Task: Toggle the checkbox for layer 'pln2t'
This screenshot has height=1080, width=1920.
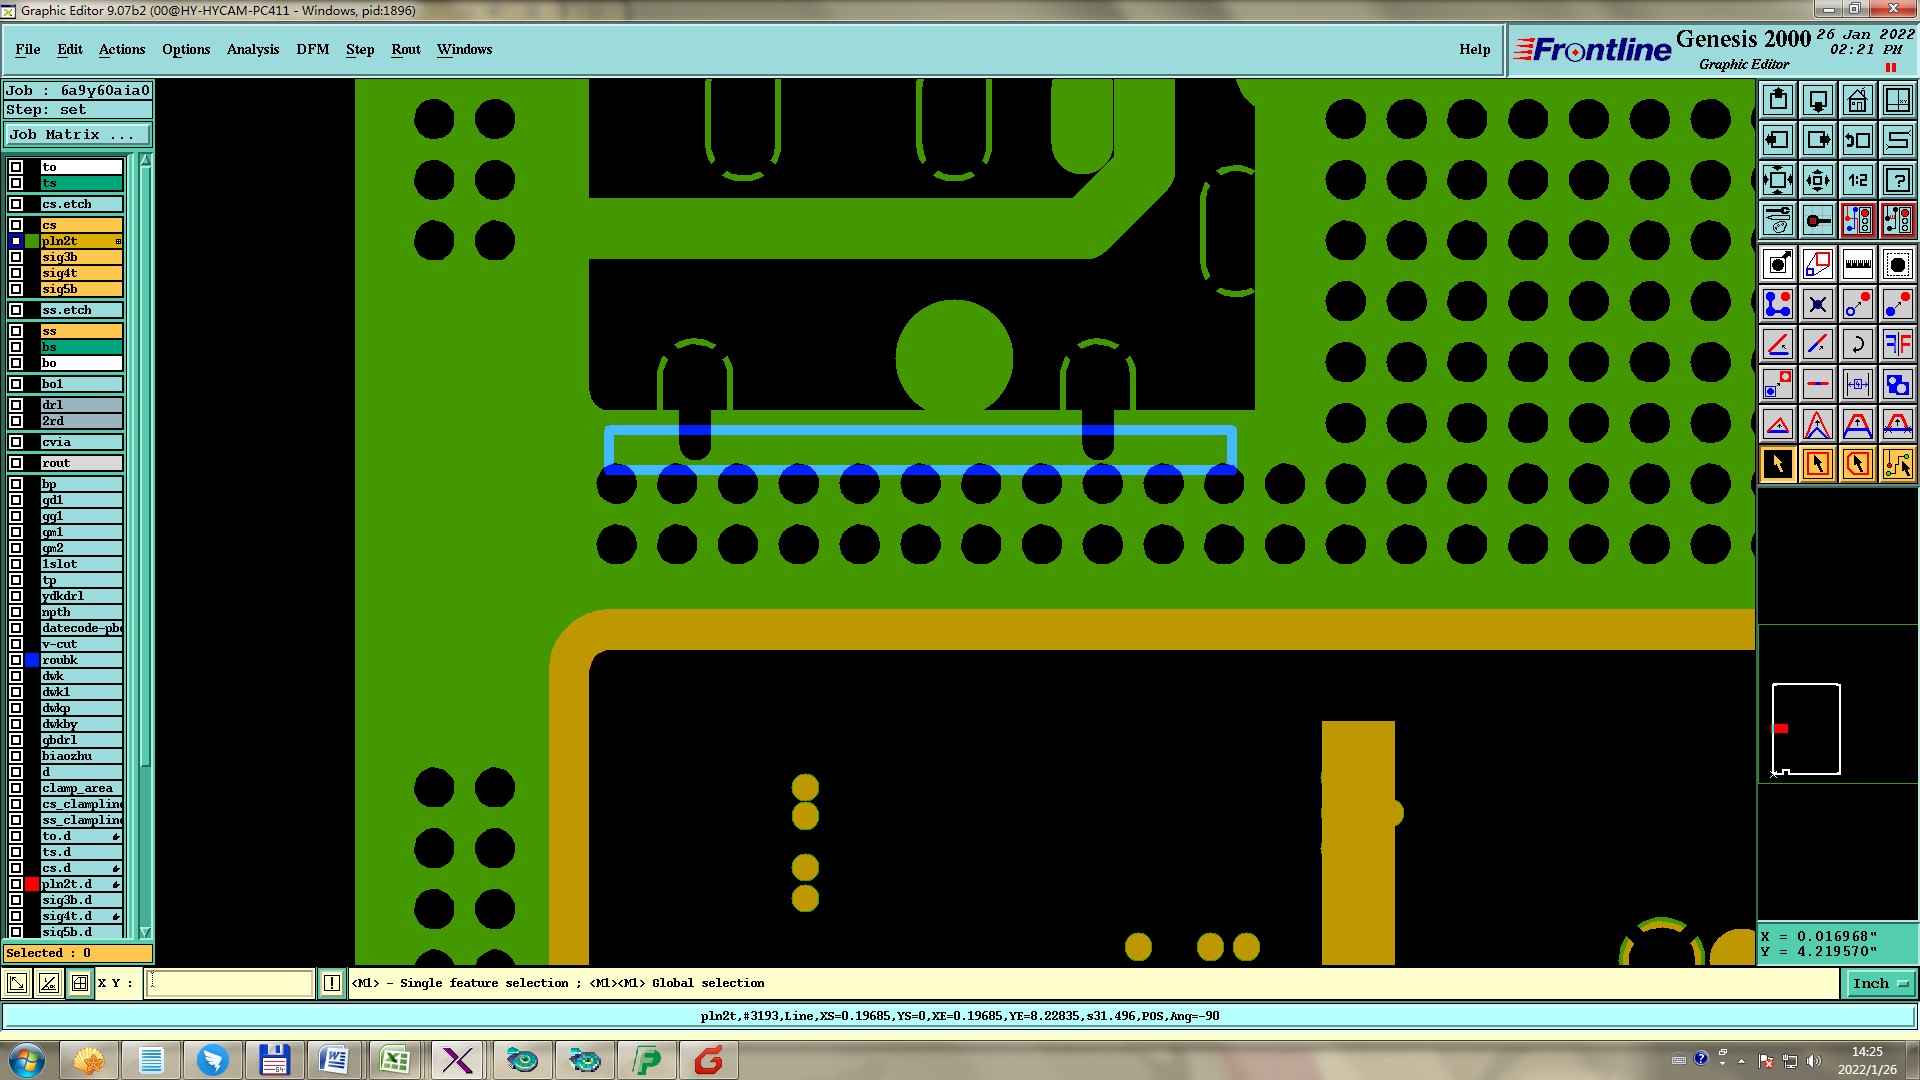Action: click(16, 241)
